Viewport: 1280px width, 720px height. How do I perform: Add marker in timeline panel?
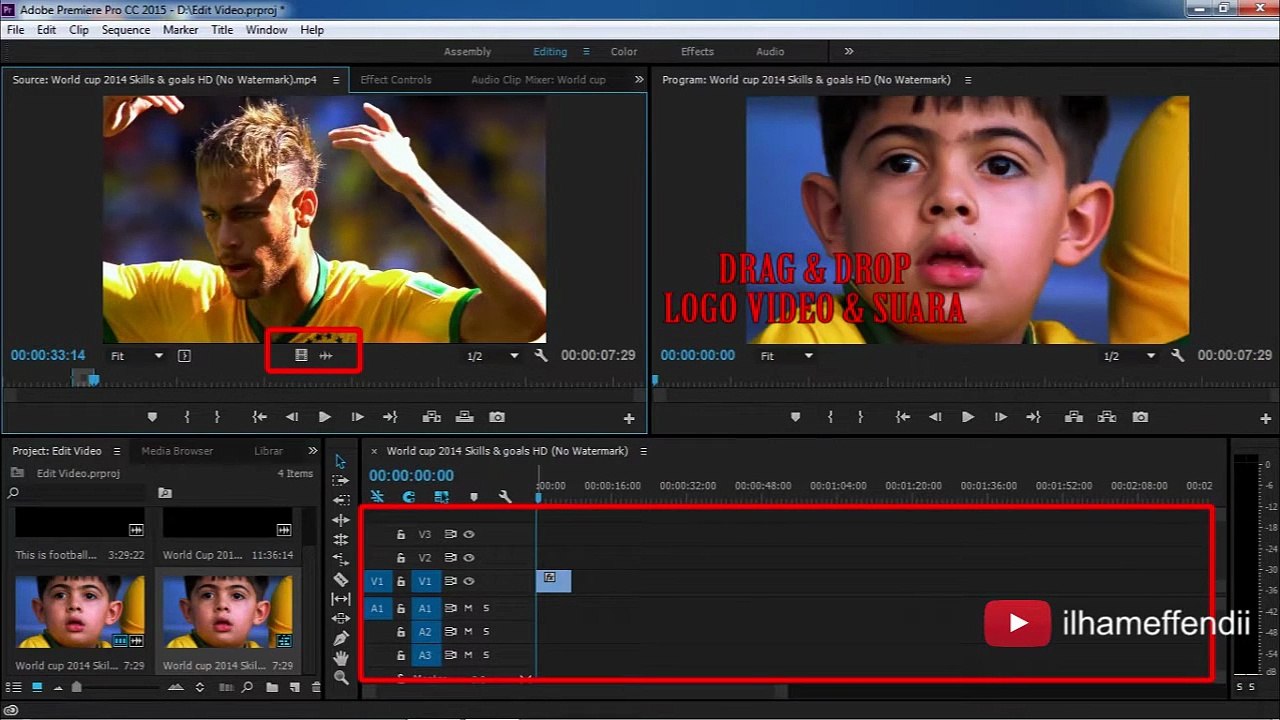(474, 497)
